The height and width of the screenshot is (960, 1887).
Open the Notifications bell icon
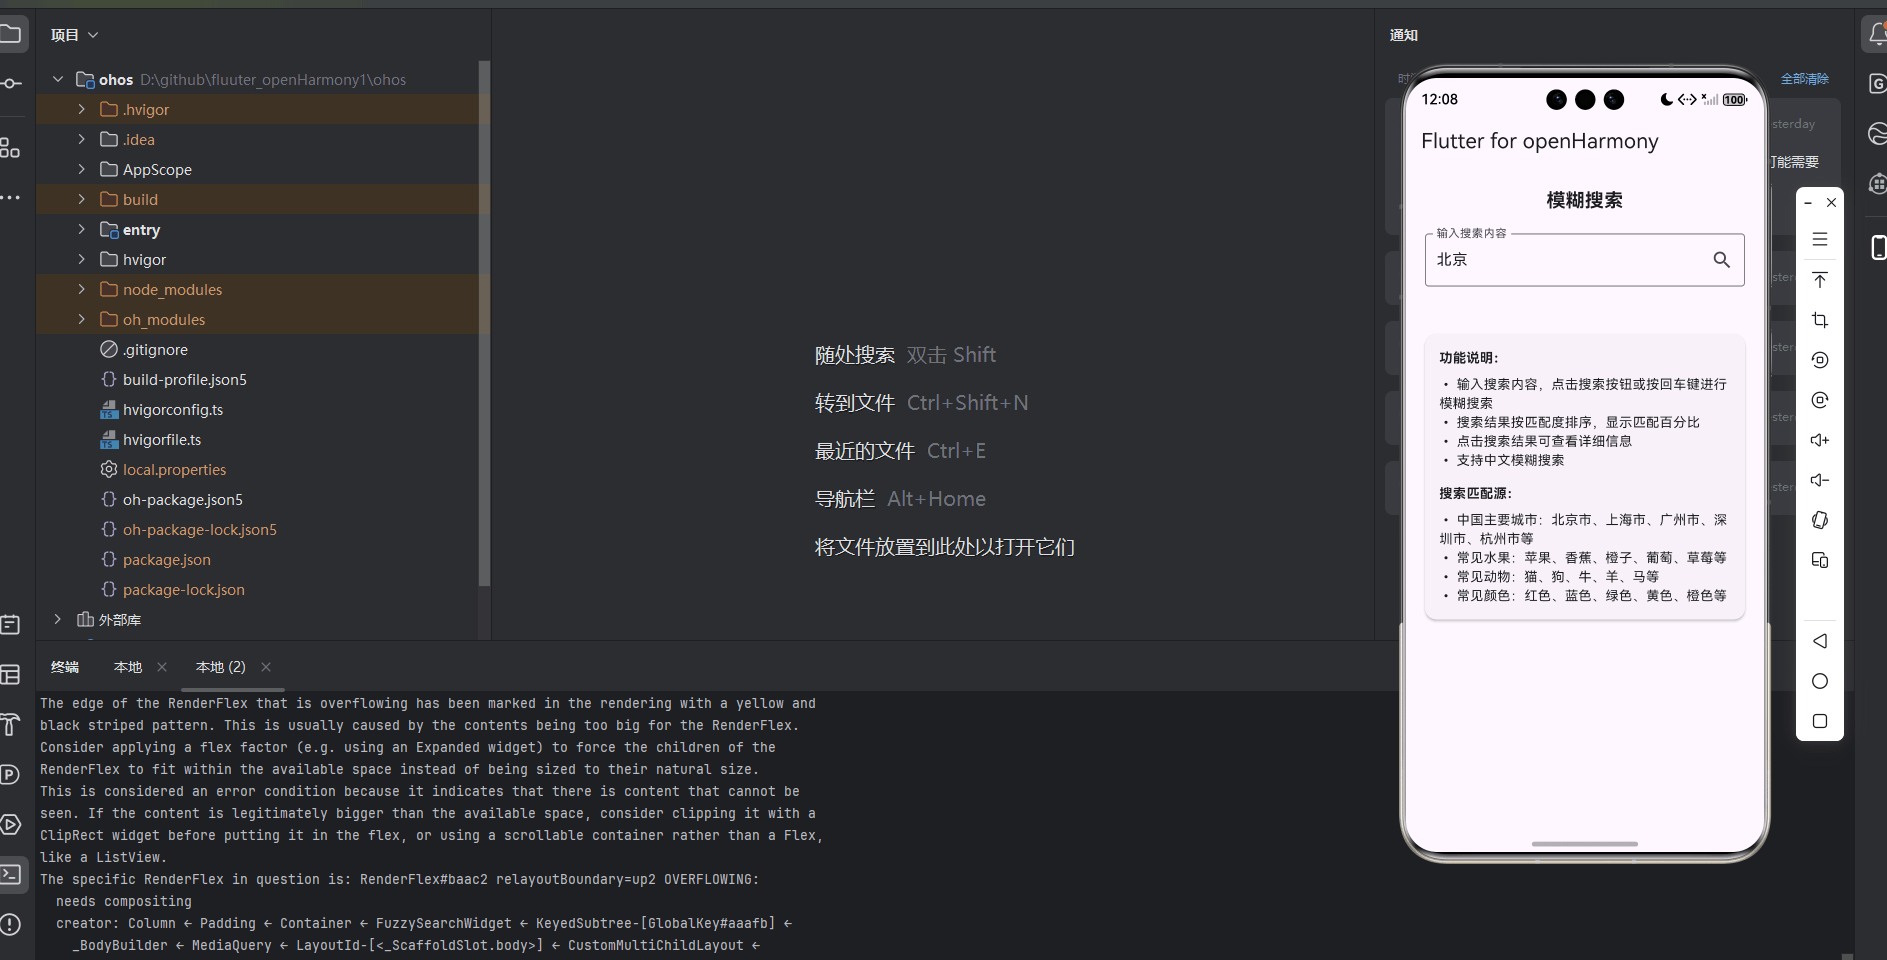click(1877, 35)
